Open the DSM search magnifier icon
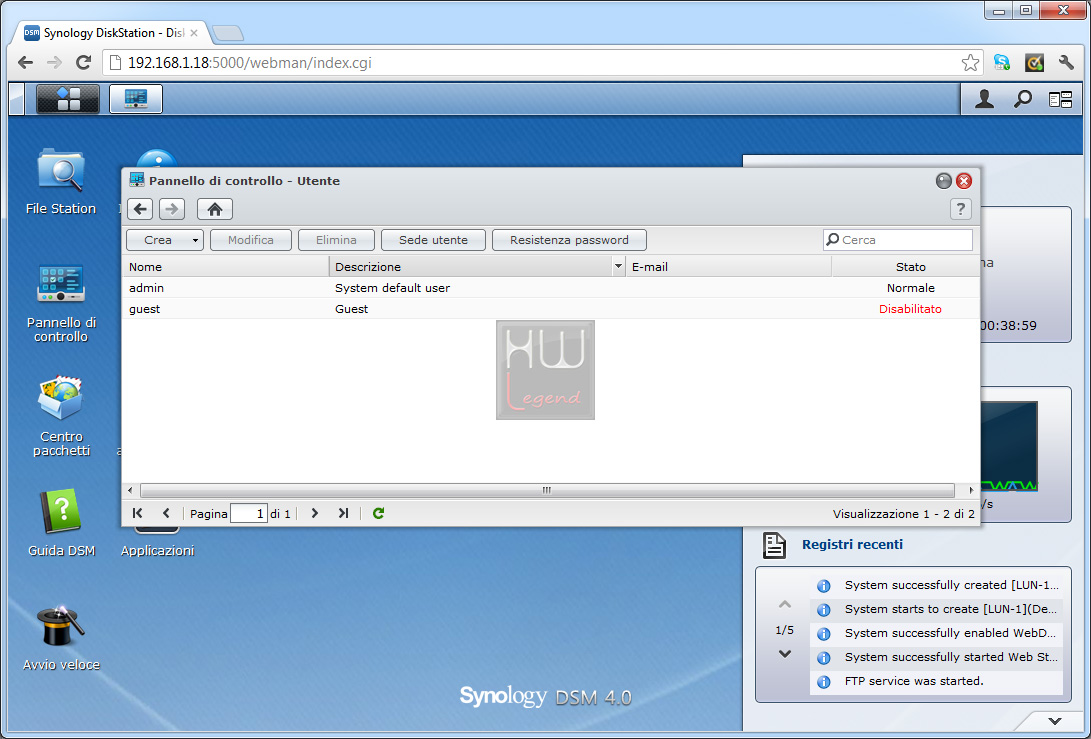 1022,100
